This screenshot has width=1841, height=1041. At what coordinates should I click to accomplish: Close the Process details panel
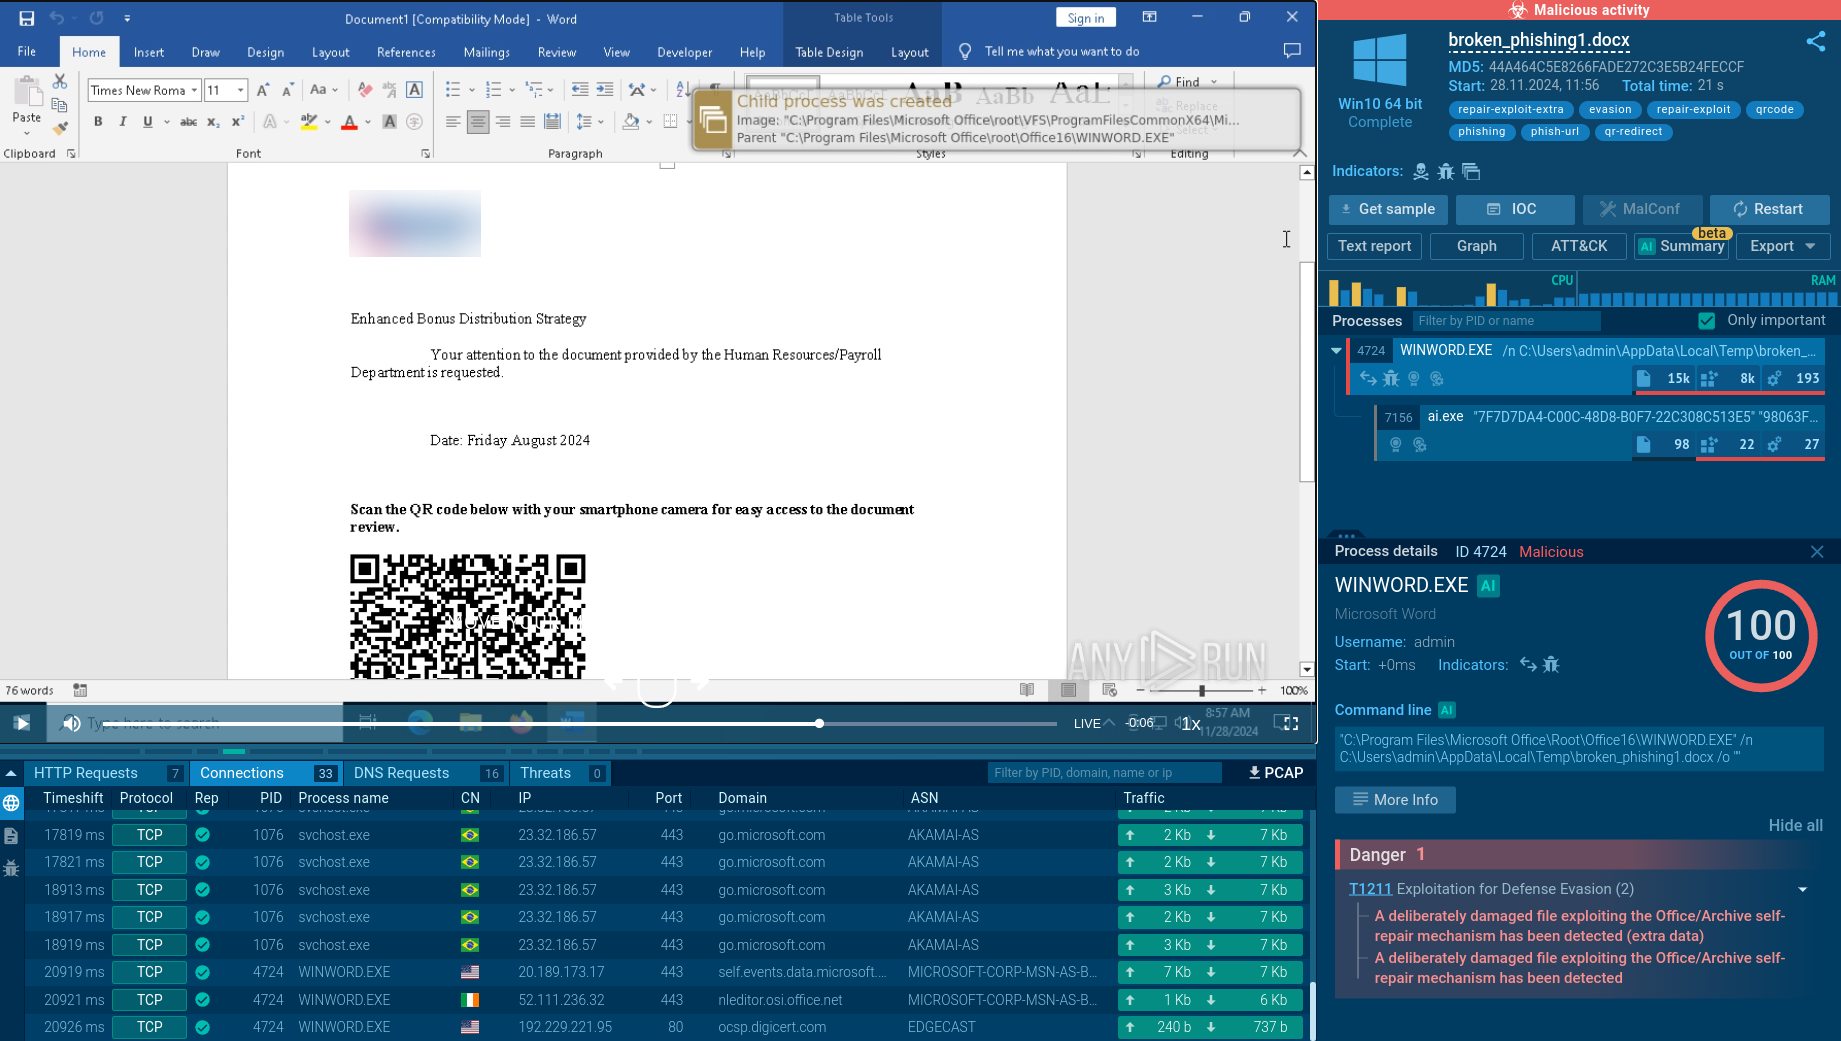click(1816, 552)
